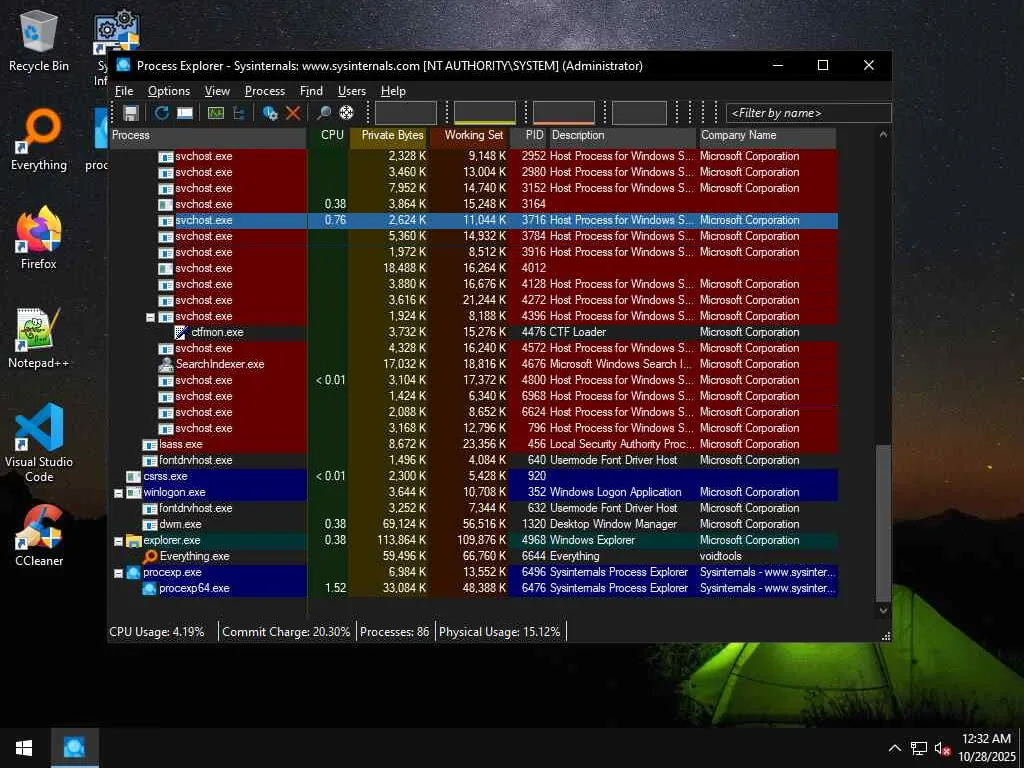Screen dimensions: 1024x768
Task: Click the 'Processes: 86' status entry
Action: (x=394, y=632)
